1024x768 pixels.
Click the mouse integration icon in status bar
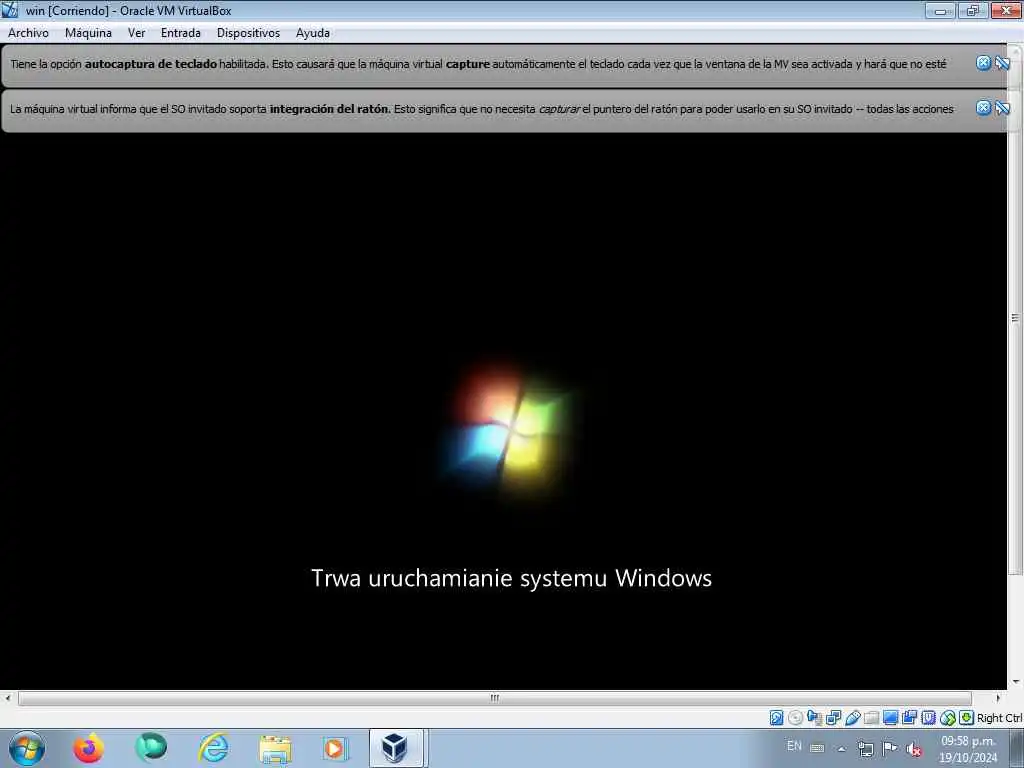click(948, 718)
